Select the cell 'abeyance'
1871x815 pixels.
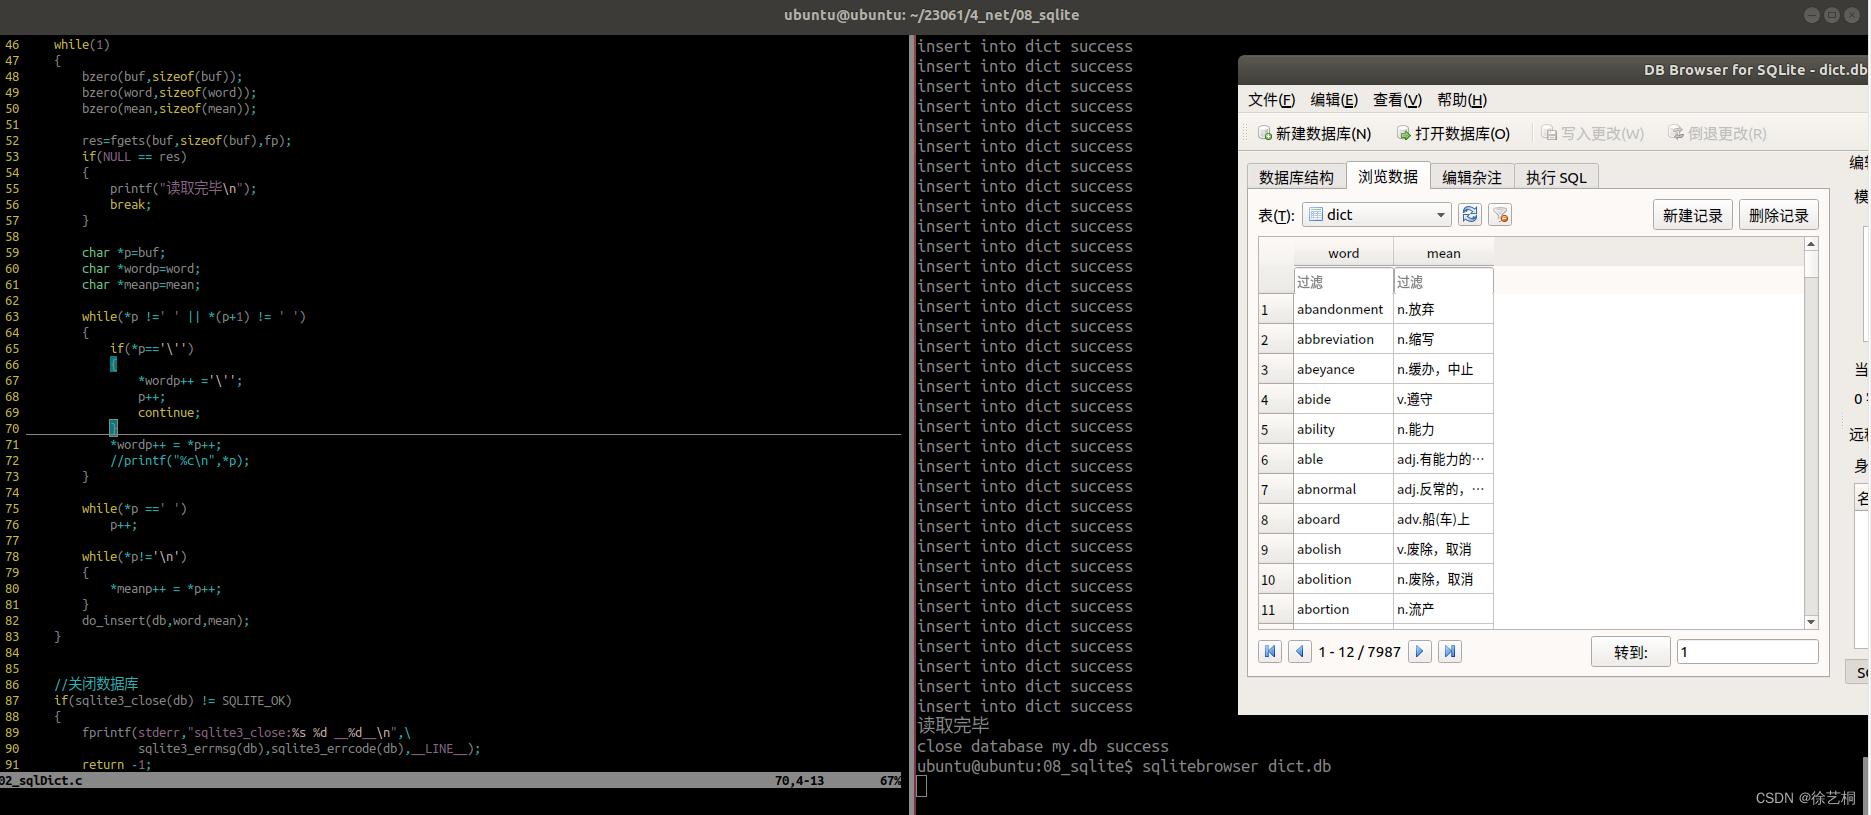[x=1343, y=370]
